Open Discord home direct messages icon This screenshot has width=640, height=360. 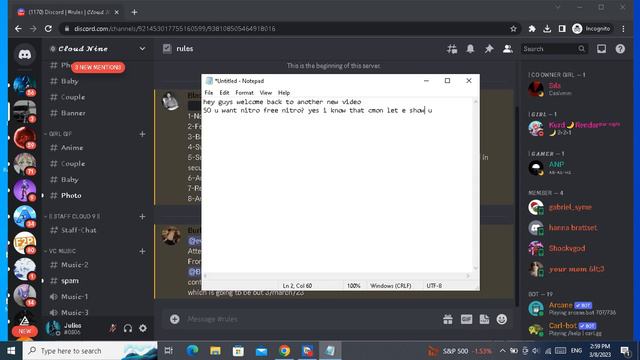[24, 54]
